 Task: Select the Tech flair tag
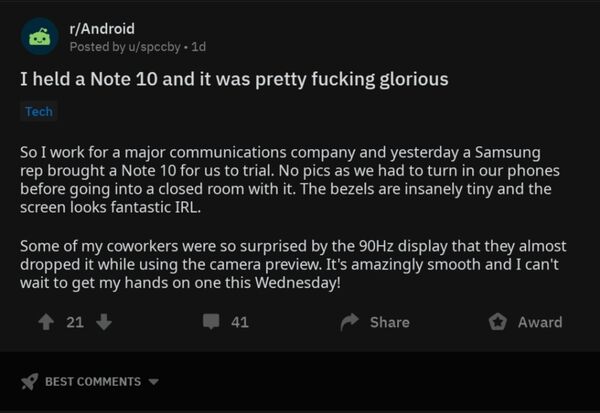[x=39, y=112]
